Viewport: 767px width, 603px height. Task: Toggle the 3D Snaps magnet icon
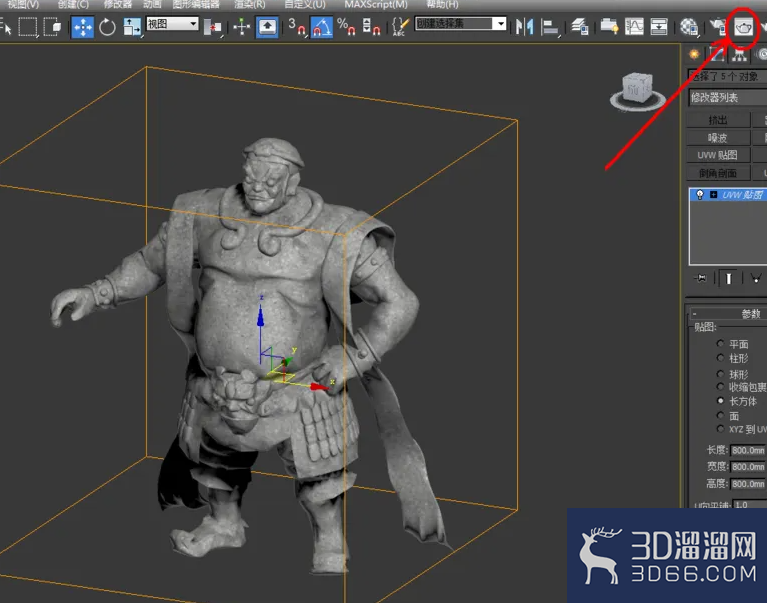tap(296, 27)
